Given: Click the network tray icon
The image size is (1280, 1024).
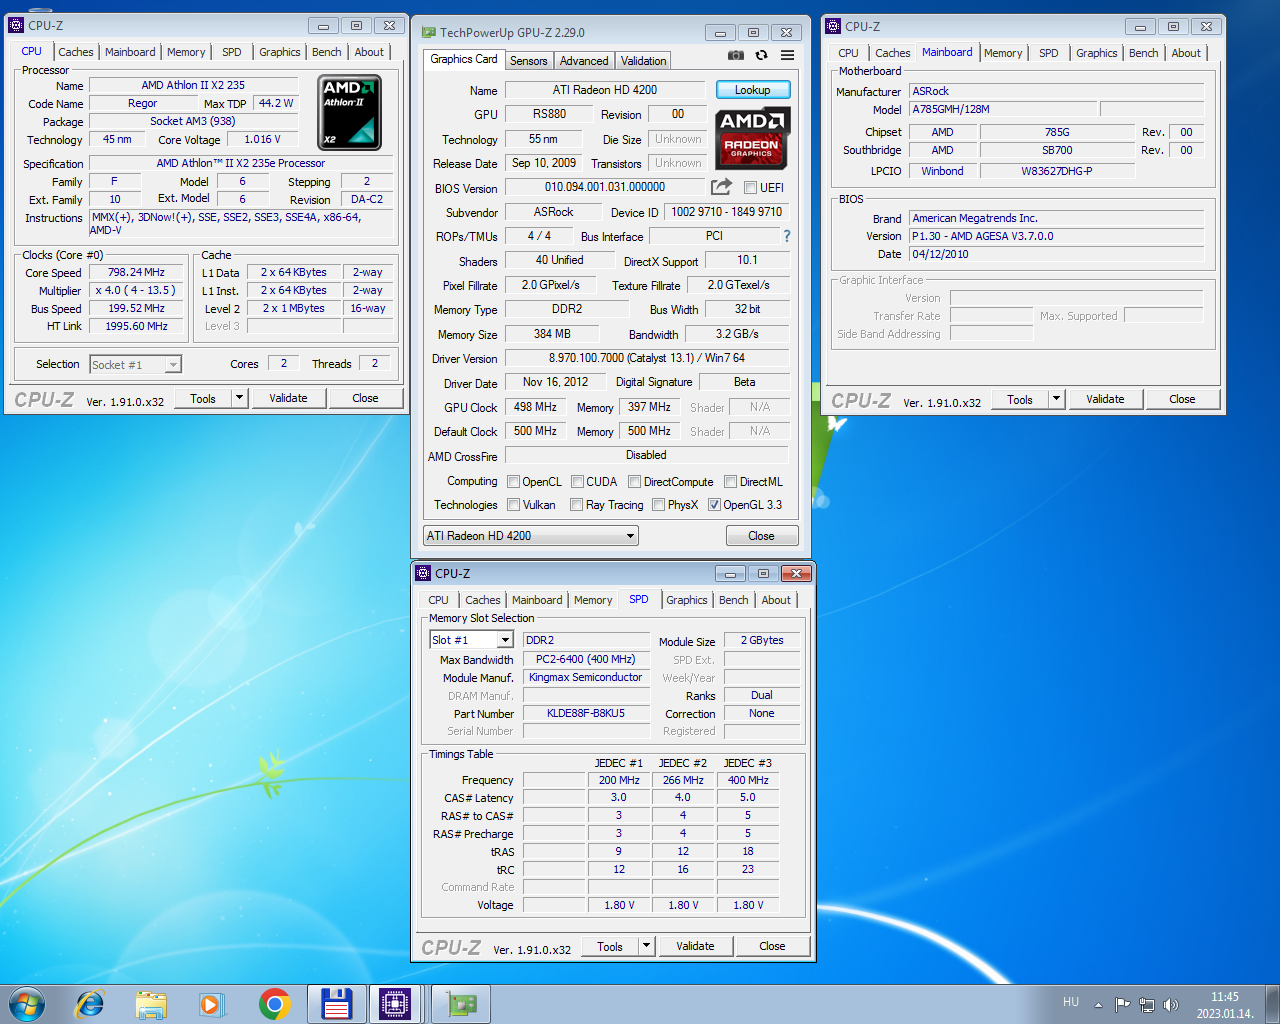Looking at the screenshot, I should (x=1147, y=1004).
